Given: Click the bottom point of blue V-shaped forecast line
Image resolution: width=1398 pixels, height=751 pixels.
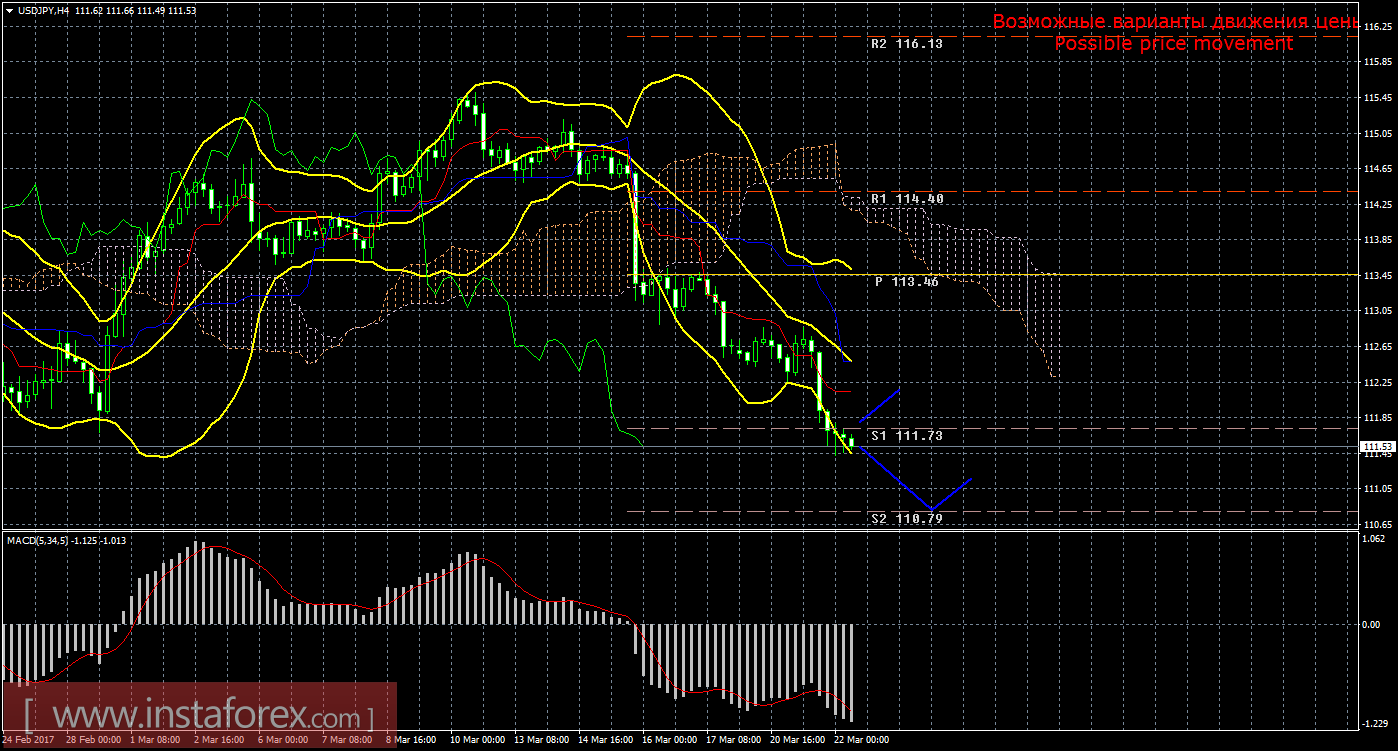Looking at the screenshot, I should 931,508.
